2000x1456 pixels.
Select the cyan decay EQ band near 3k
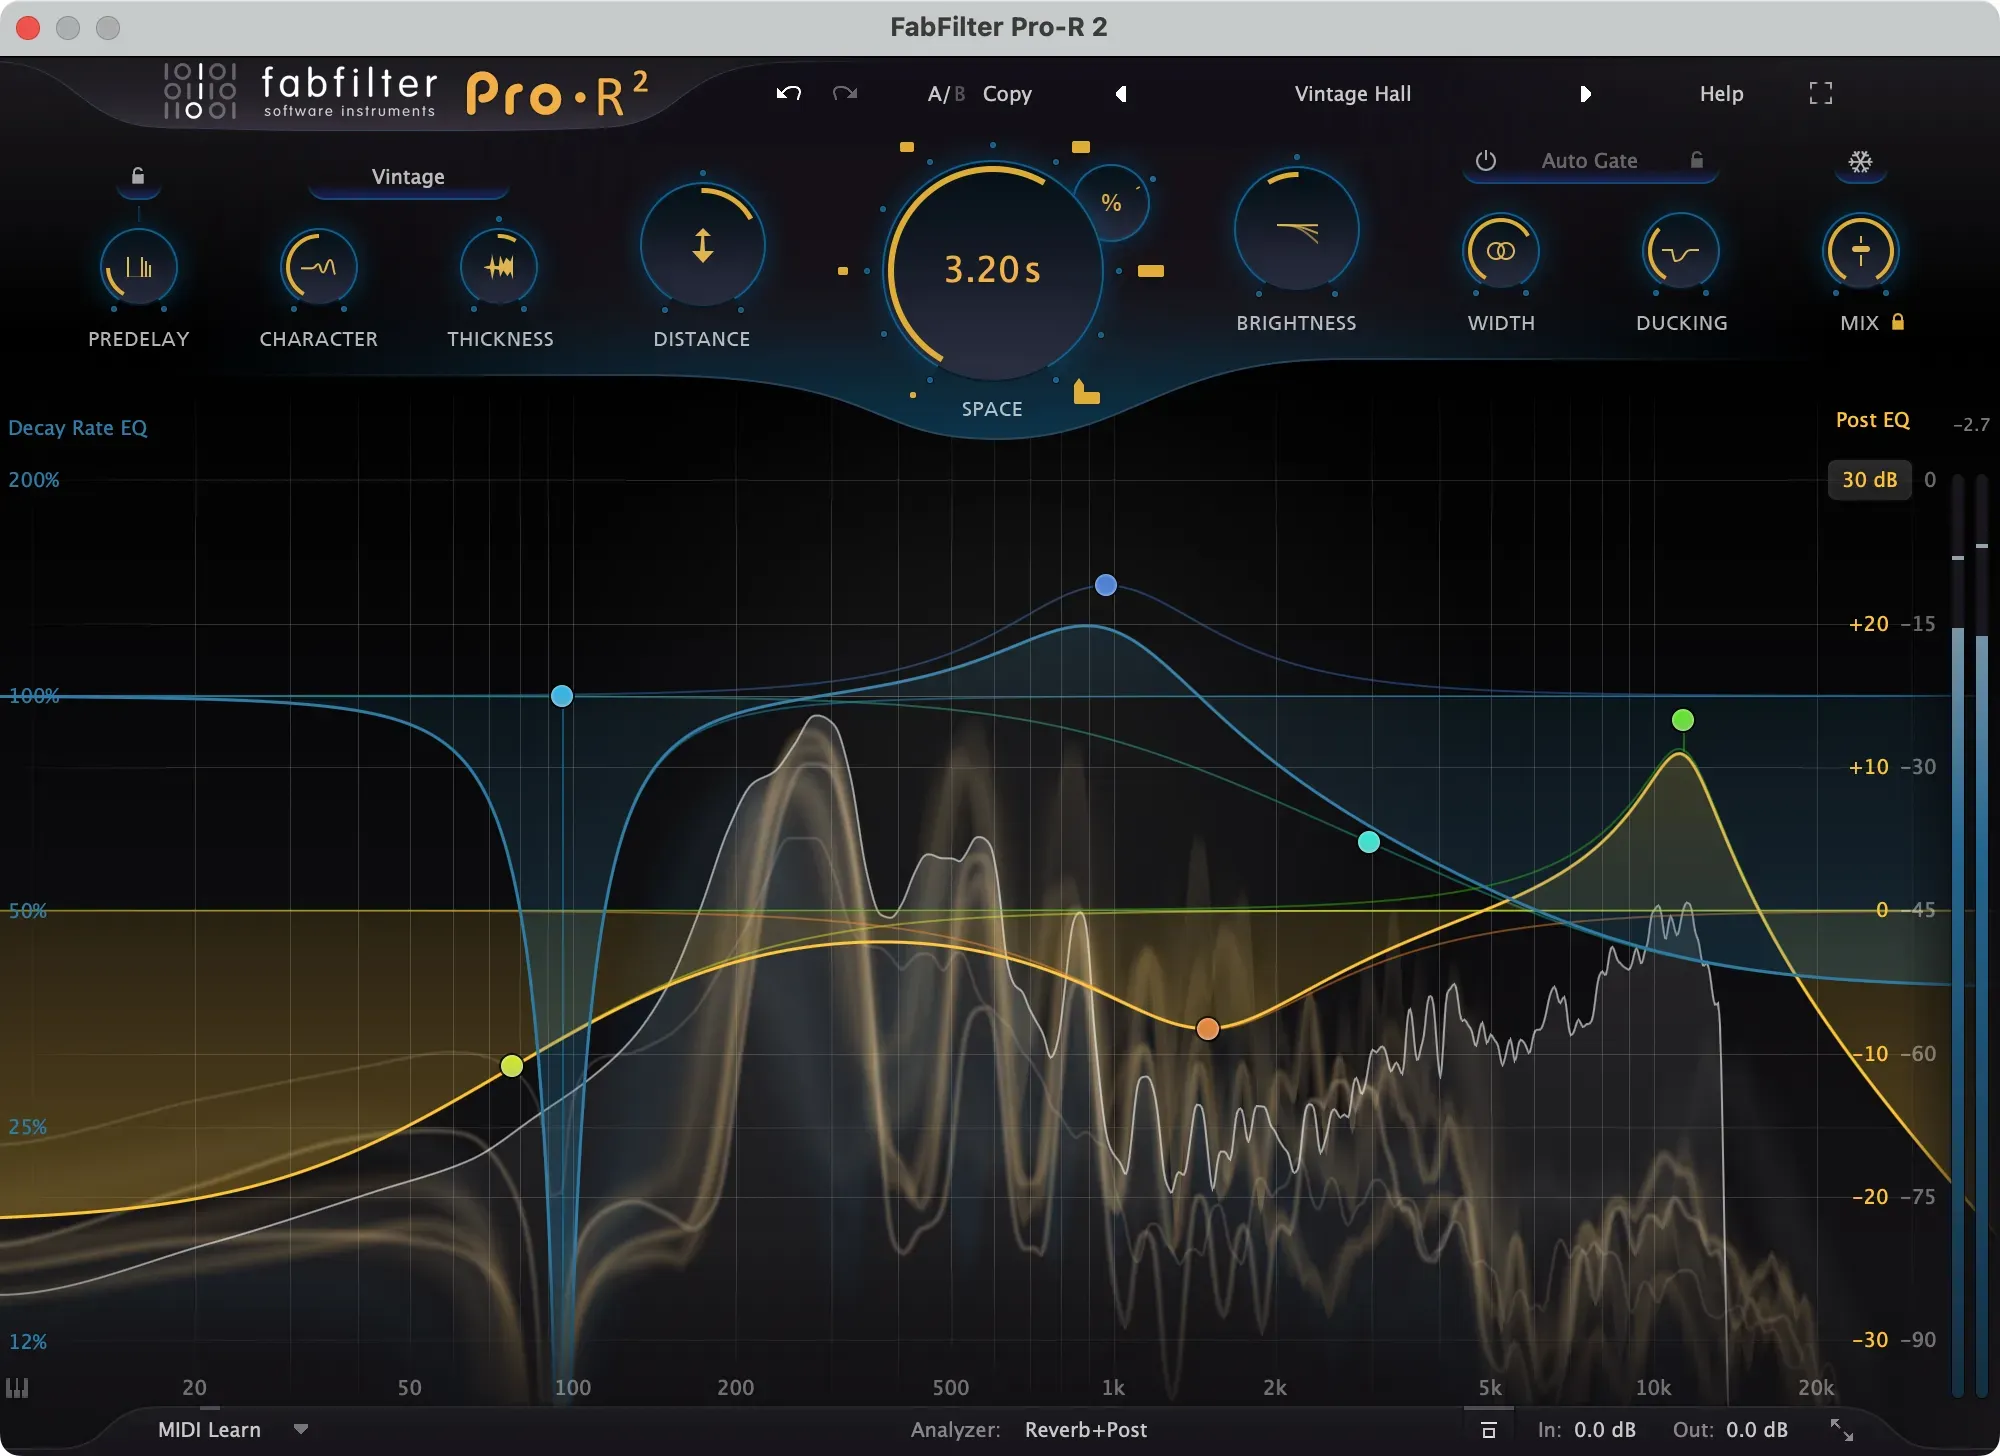(1369, 842)
